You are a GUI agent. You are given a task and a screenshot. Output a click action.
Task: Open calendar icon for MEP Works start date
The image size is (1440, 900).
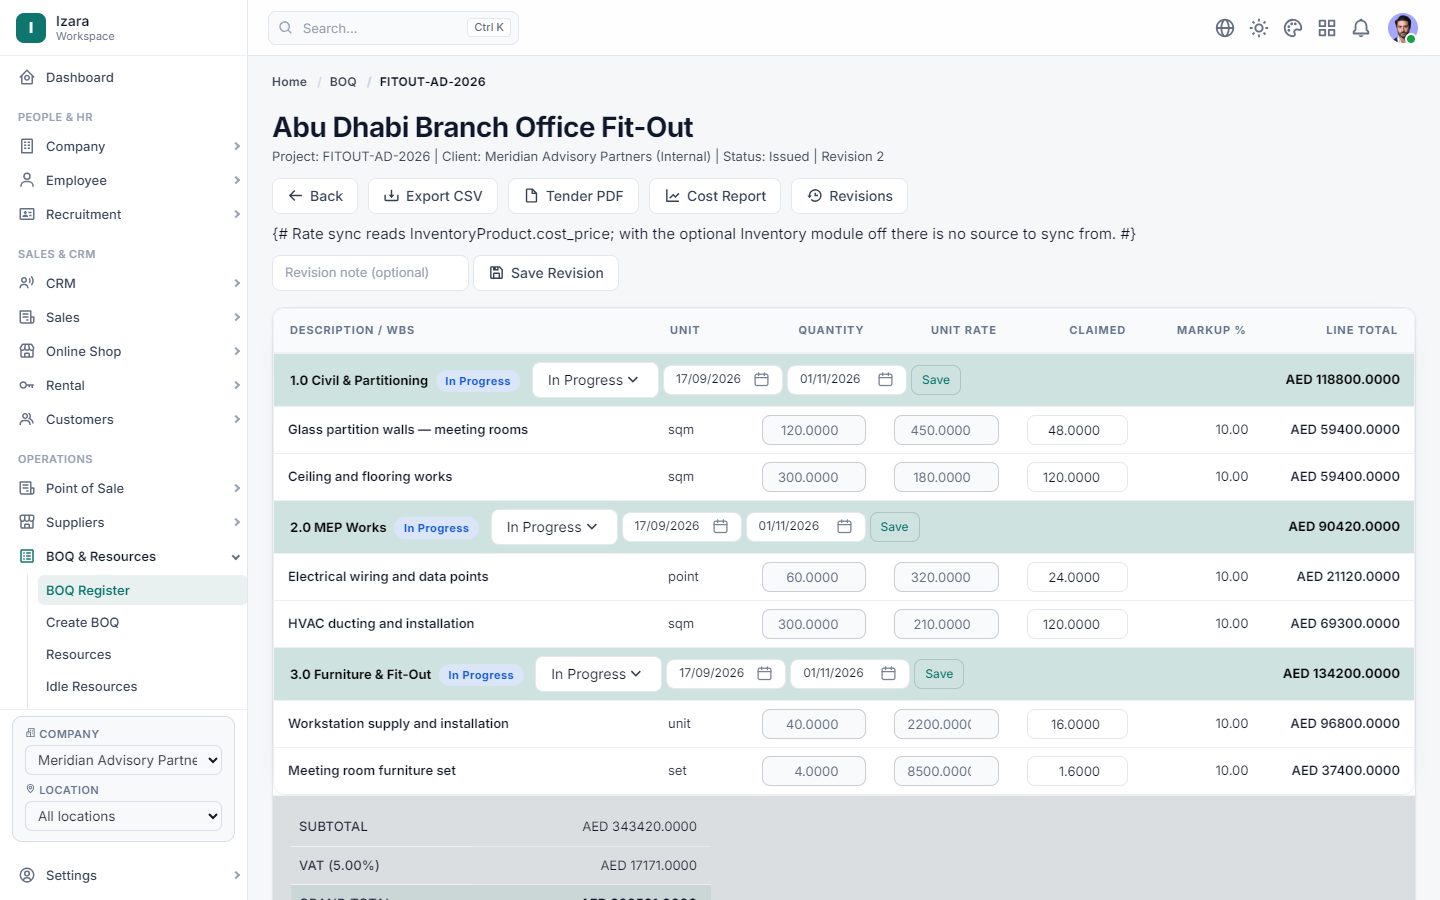click(720, 527)
